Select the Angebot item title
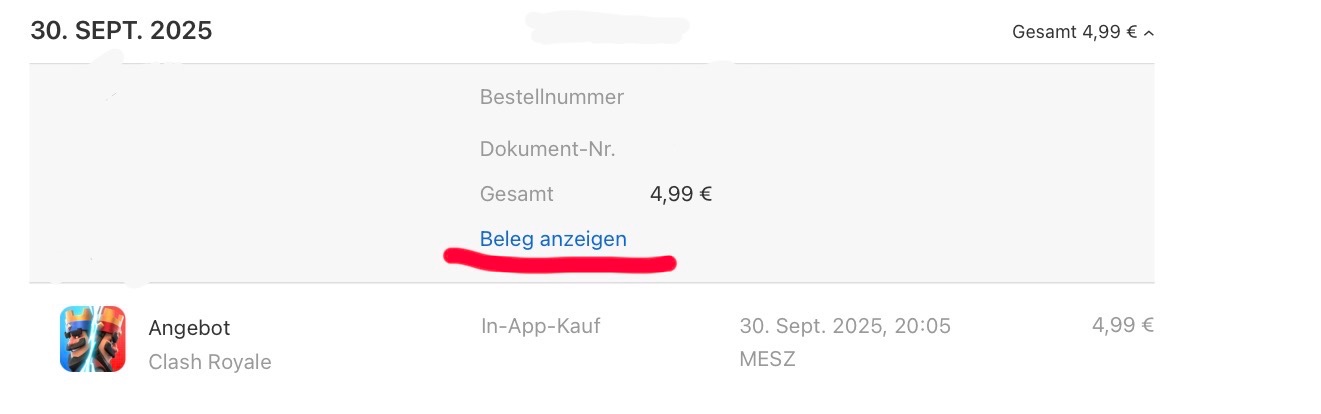The height and width of the screenshot is (414, 1321). coord(189,328)
